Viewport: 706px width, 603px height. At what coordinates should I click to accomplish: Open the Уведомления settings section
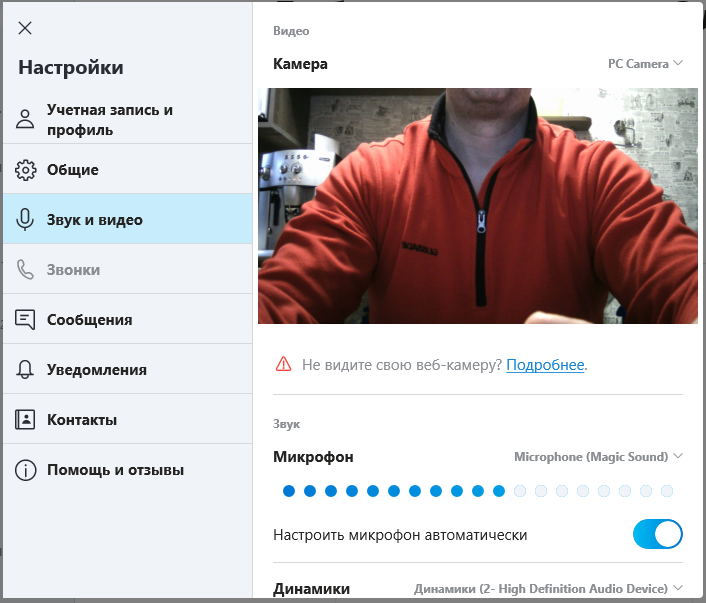tap(128, 369)
